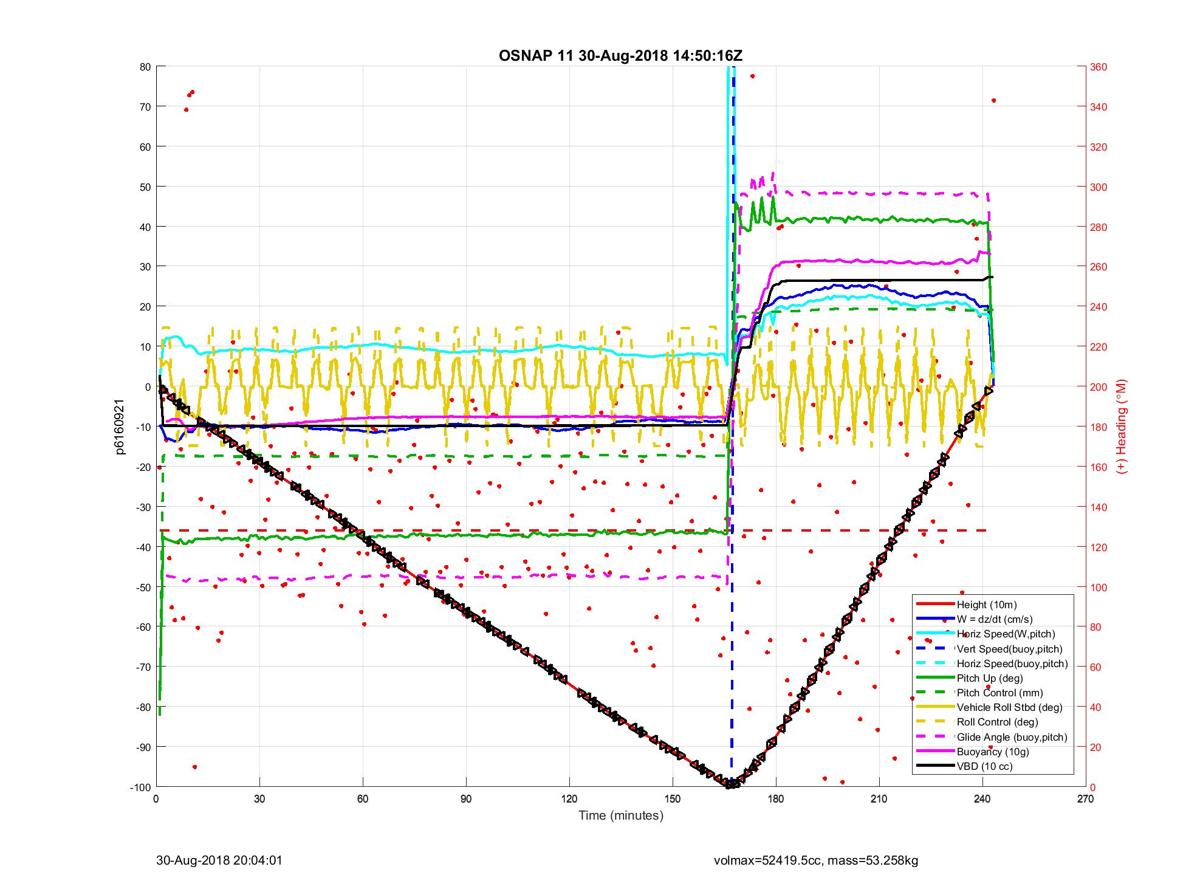This screenshot has height=885, width=1200.
Task: Click the x-axis tick label '120'
Action: [x=569, y=800]
